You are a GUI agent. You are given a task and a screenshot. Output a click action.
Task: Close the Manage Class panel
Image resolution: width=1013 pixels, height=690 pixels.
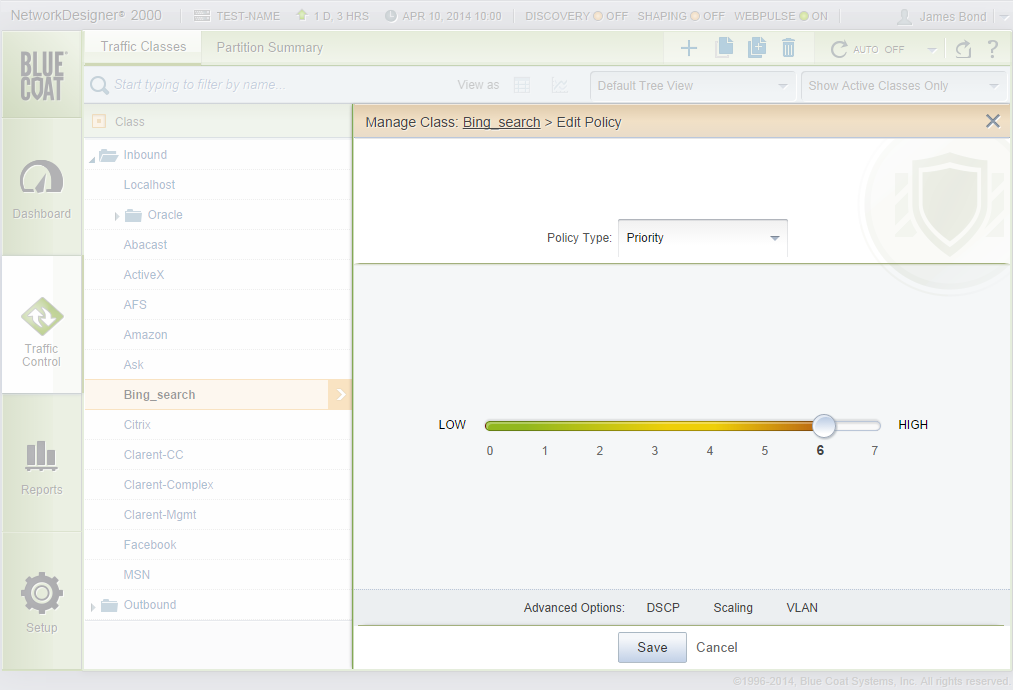coord(993,121)
